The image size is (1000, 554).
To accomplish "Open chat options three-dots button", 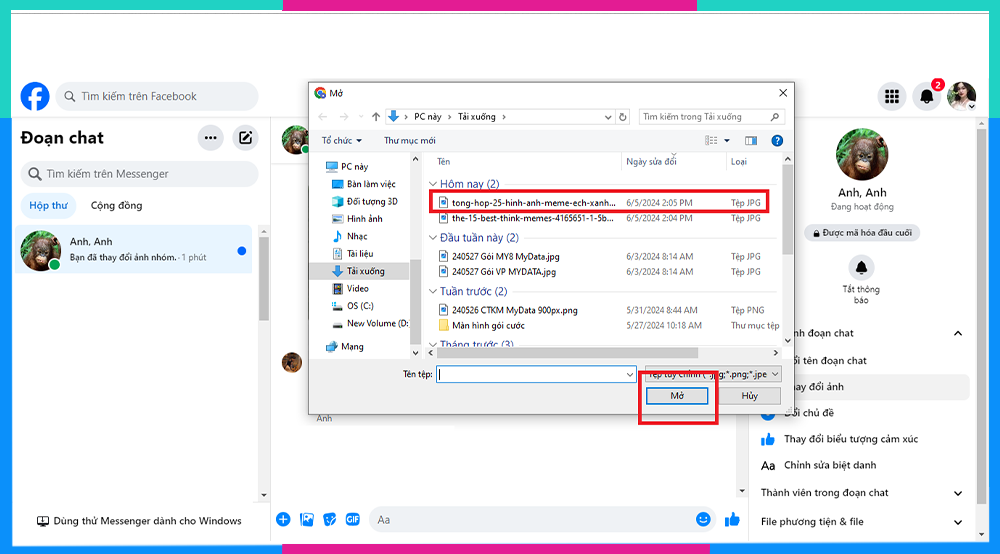I will 210,138.
